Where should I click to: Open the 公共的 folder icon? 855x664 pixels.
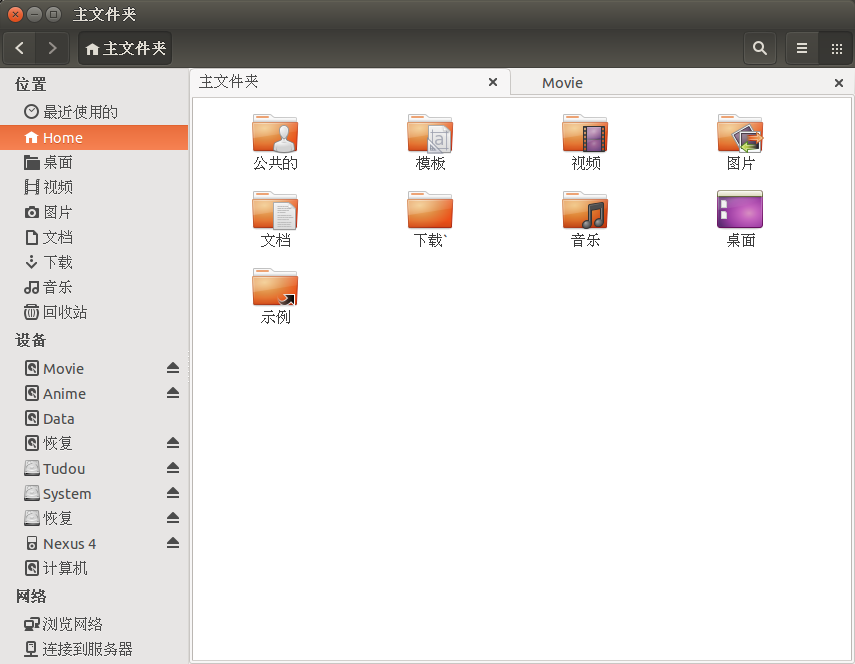tap(275, 134)
